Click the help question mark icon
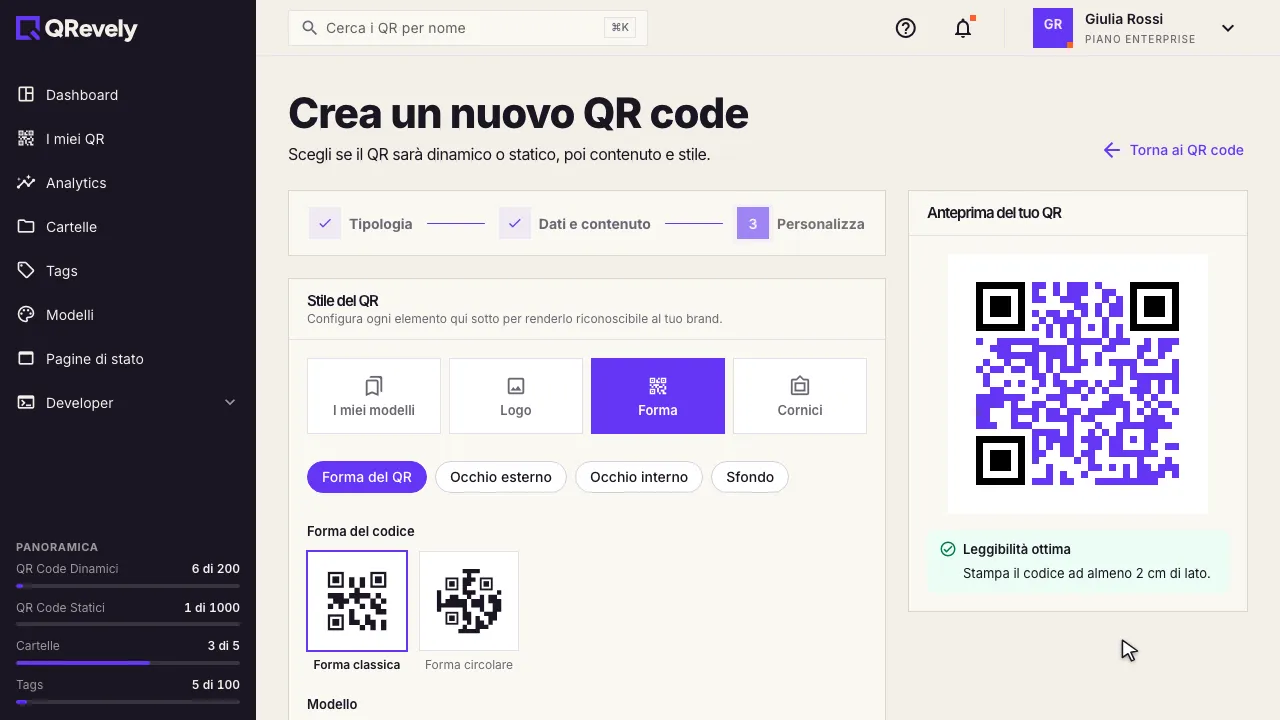1280x720 pixels. (x=906, y=28)
